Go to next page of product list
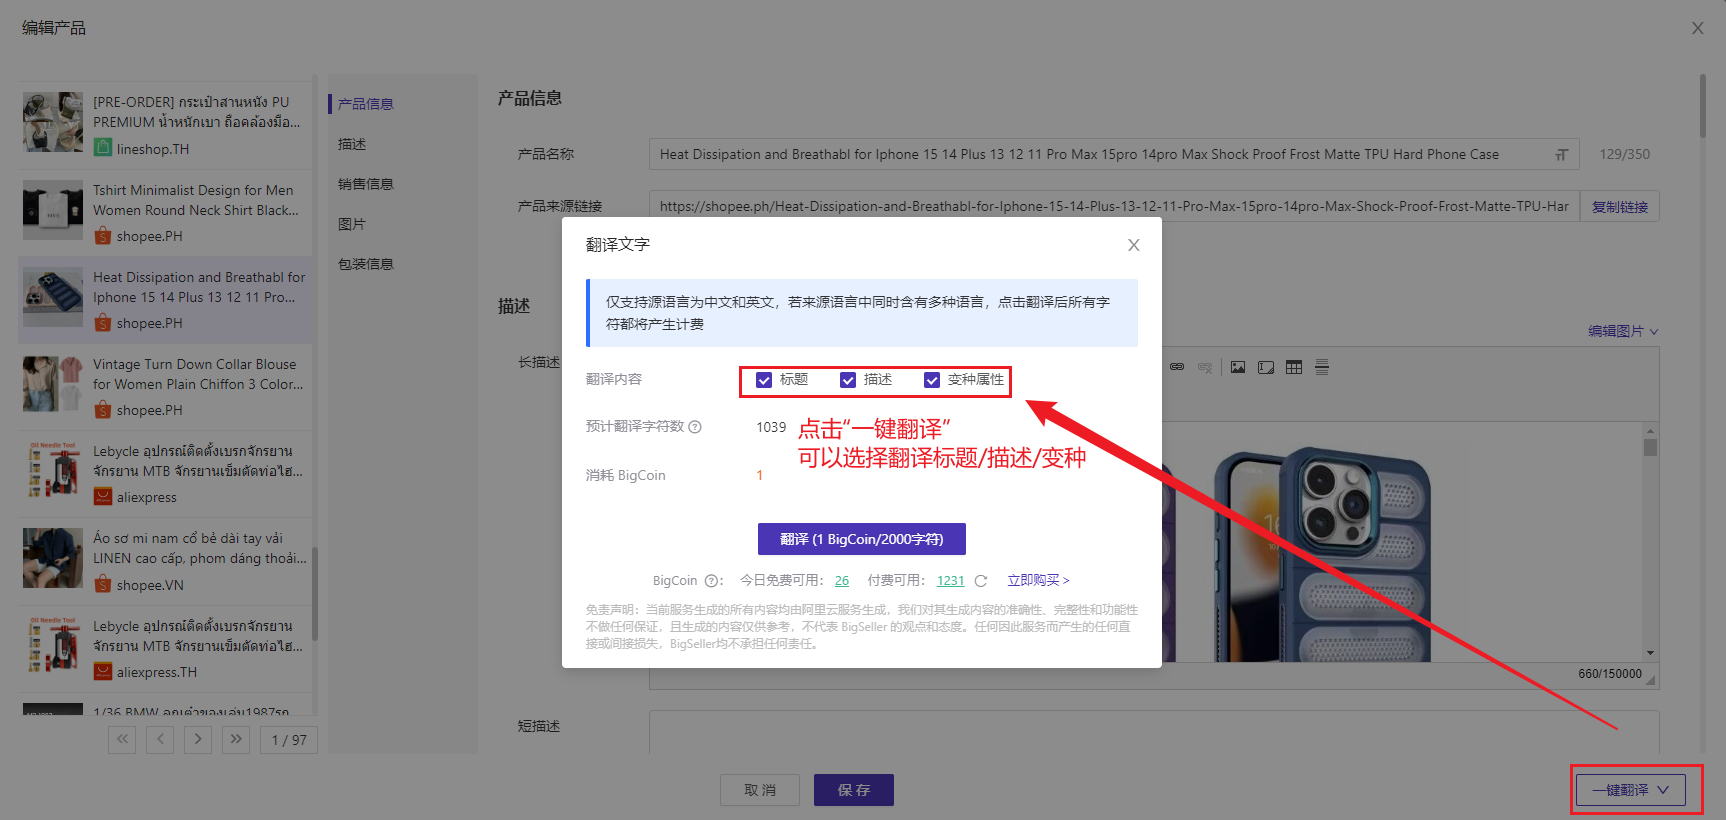1726x820 pixels. click(x=198, y=740)
